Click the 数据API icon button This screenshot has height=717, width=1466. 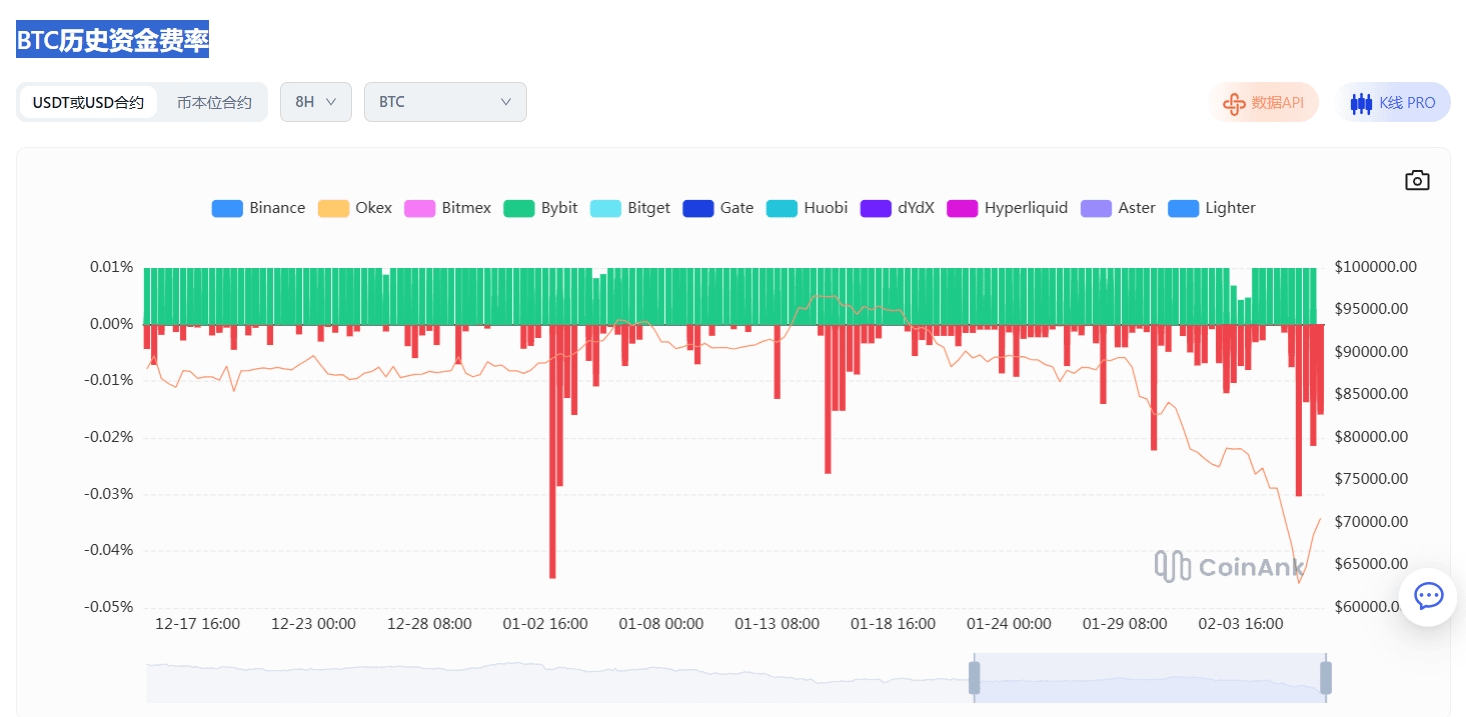[1264, 102]
